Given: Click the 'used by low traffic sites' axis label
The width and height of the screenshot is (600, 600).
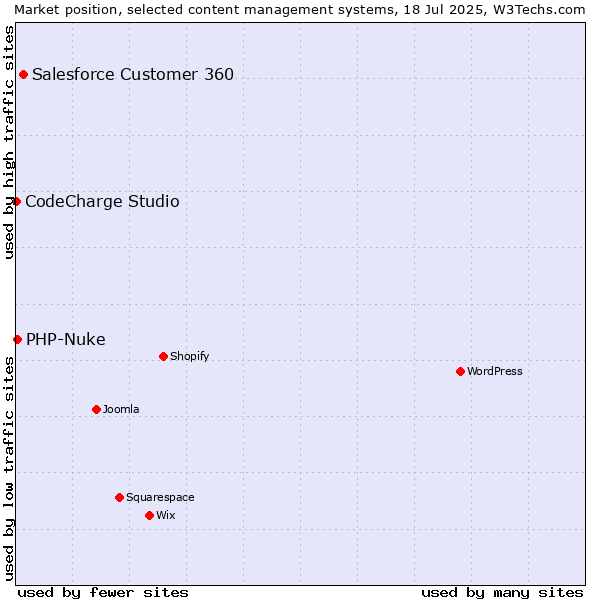Looking at the screenshot, I should pos(8,469).
